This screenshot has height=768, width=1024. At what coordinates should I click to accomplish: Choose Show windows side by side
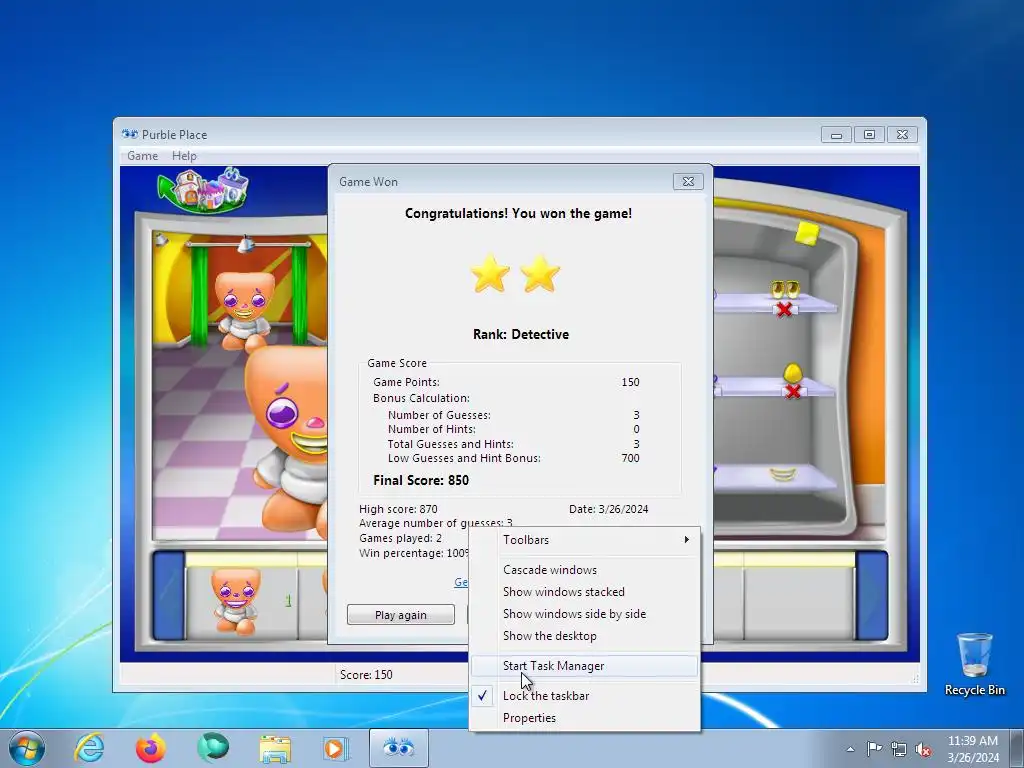click(584, 615)
